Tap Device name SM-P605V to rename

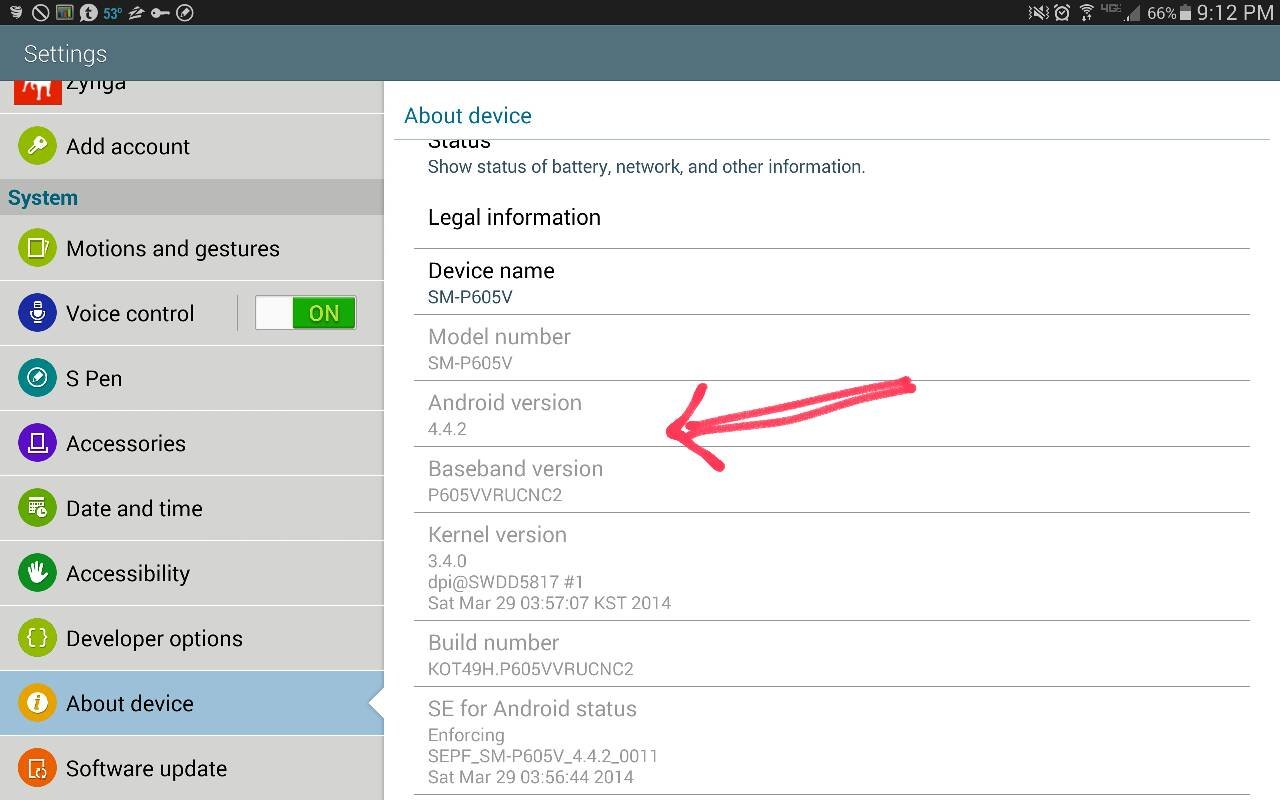[x=832, y=282]
